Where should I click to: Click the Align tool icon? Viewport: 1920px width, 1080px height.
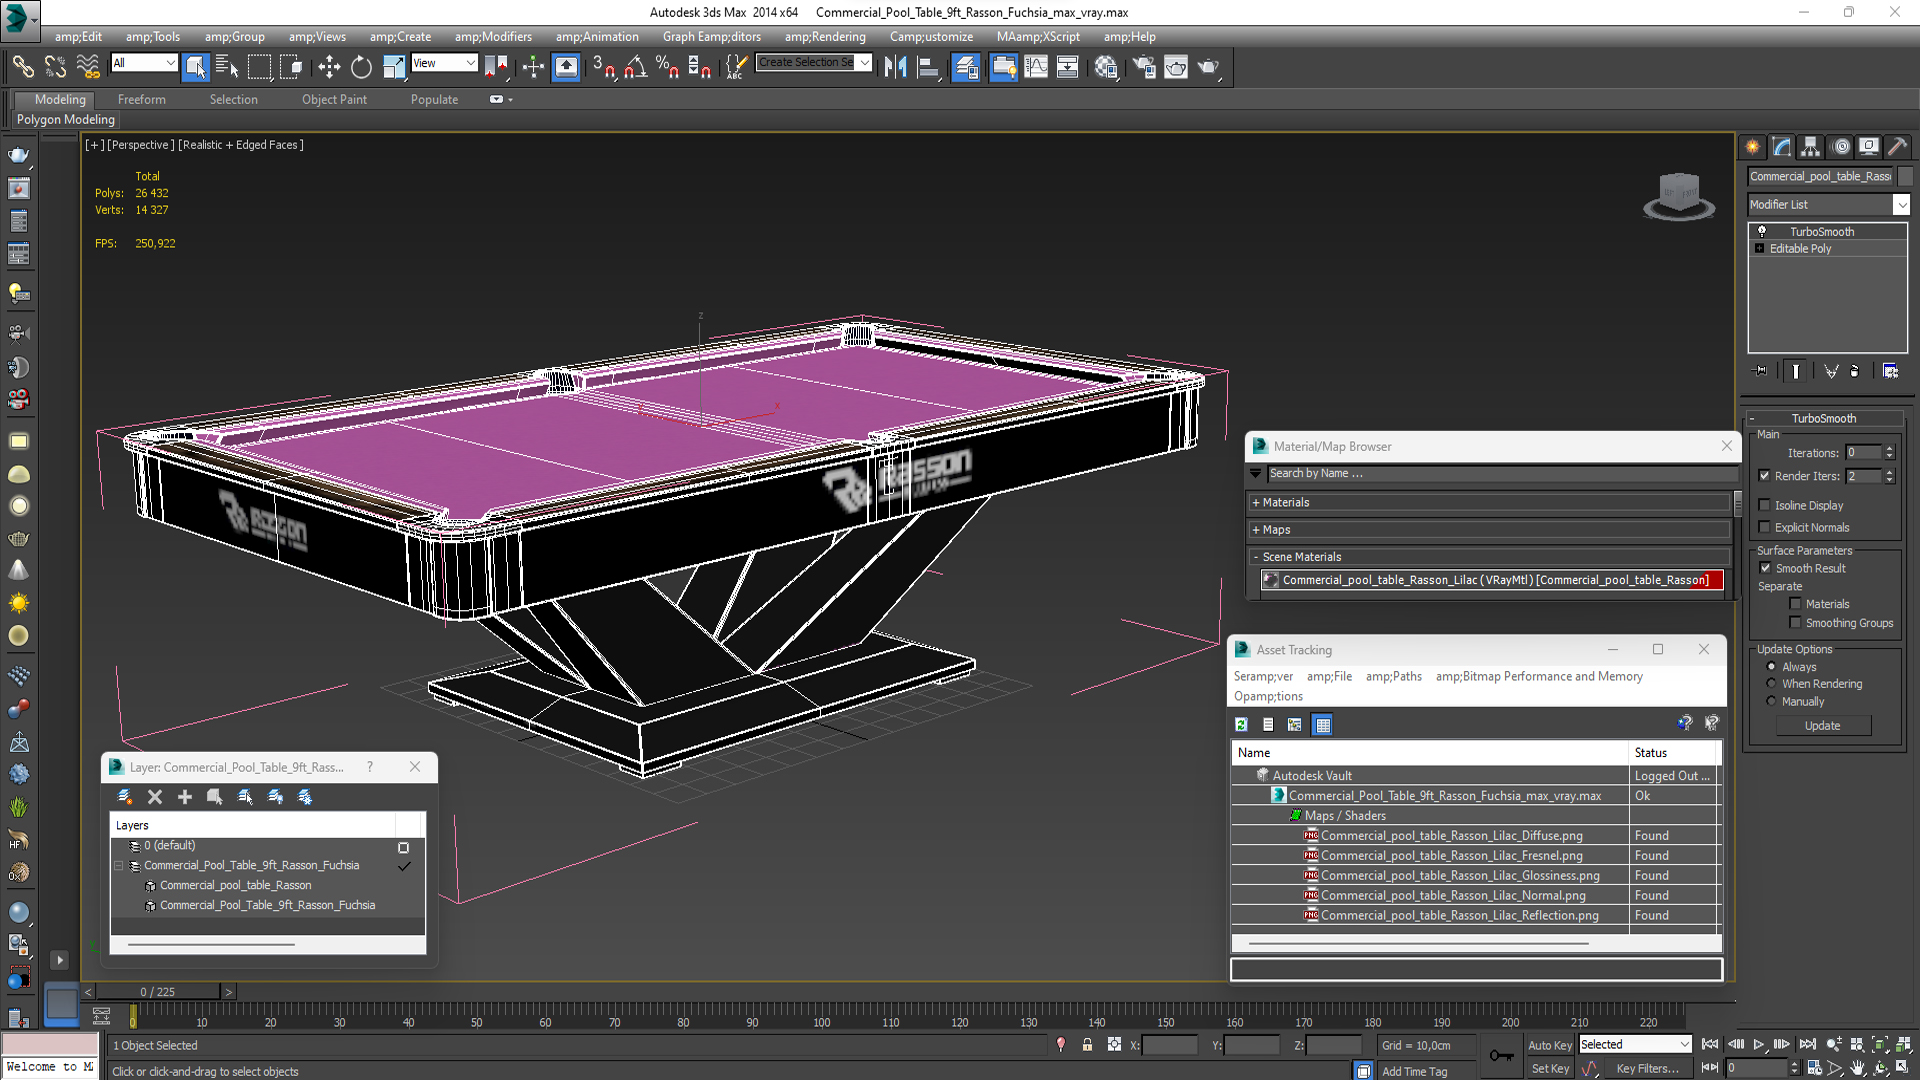(929, 67)
